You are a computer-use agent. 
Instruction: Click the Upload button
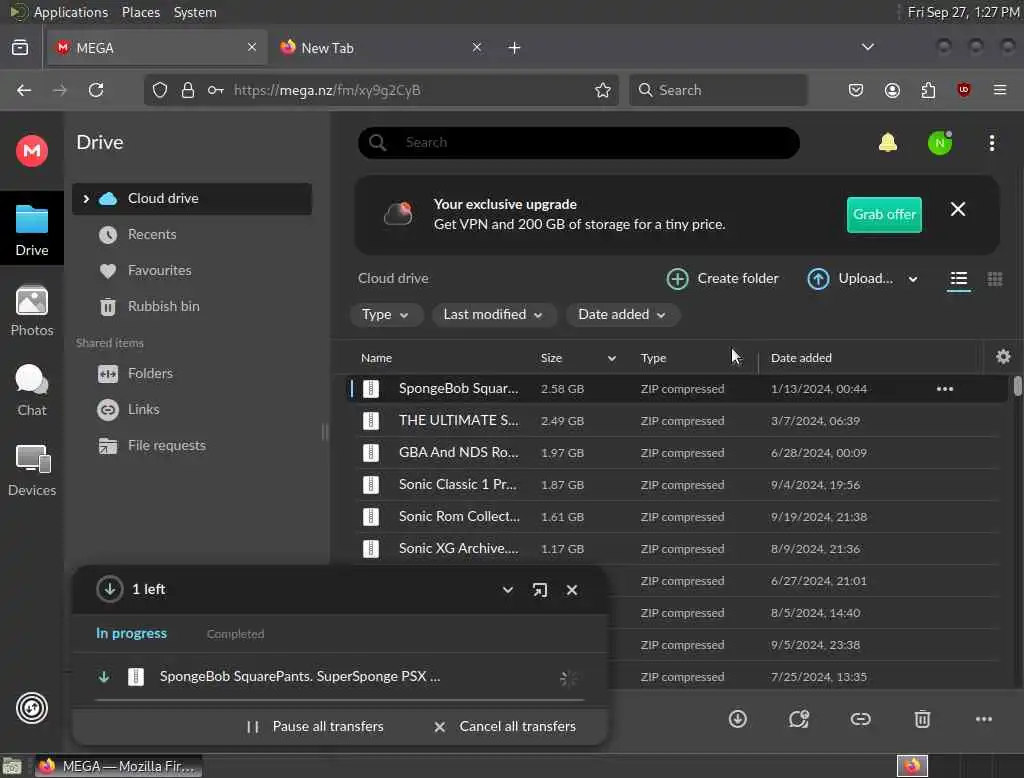click(850, 279)
